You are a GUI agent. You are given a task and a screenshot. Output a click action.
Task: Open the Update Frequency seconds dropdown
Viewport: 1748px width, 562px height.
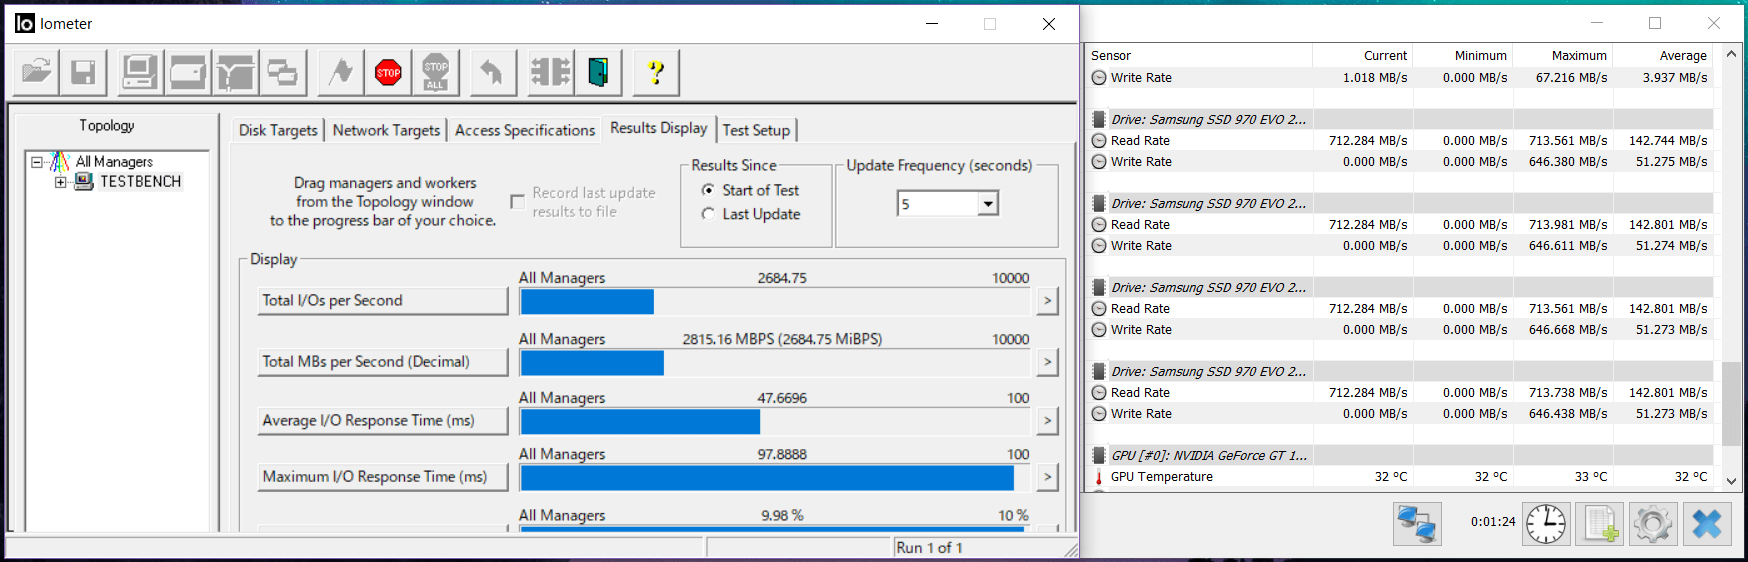click(988, 204)
